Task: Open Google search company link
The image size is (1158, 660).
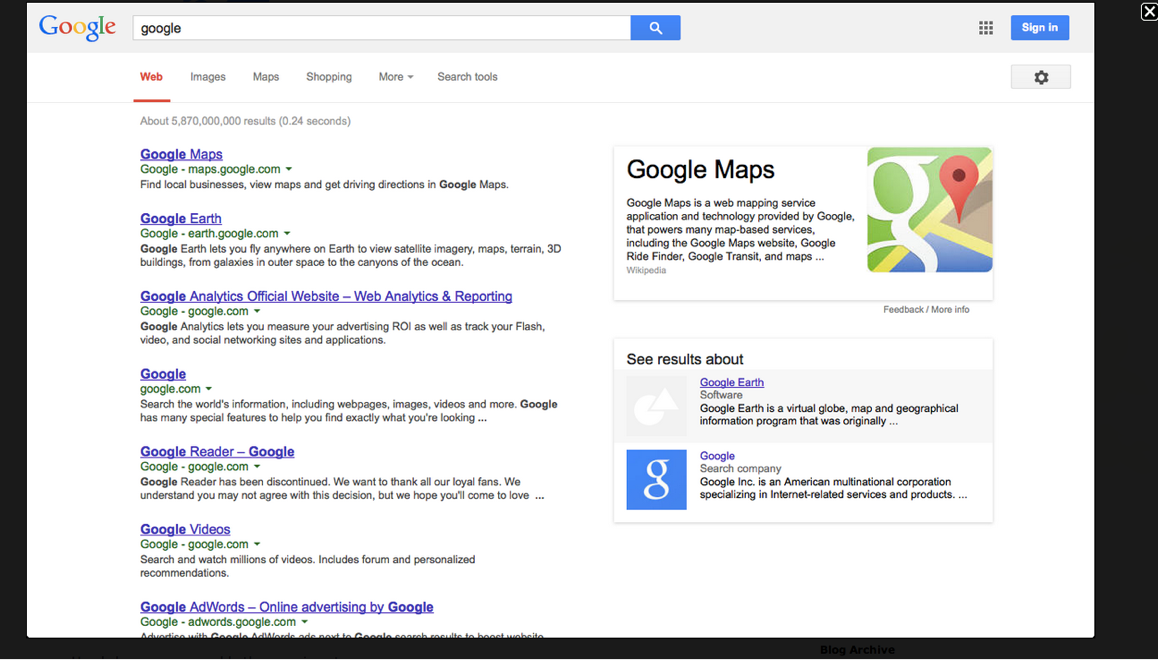Action: click(717, 456)
